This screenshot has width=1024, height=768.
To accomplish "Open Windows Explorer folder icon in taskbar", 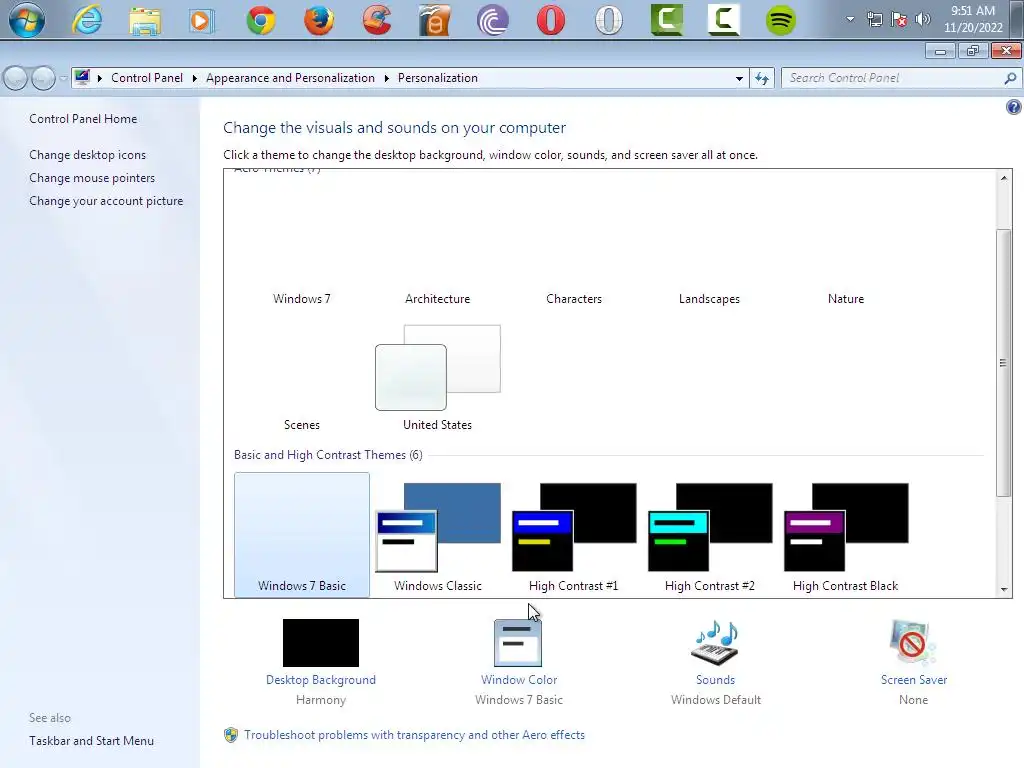I will (145, 21).
